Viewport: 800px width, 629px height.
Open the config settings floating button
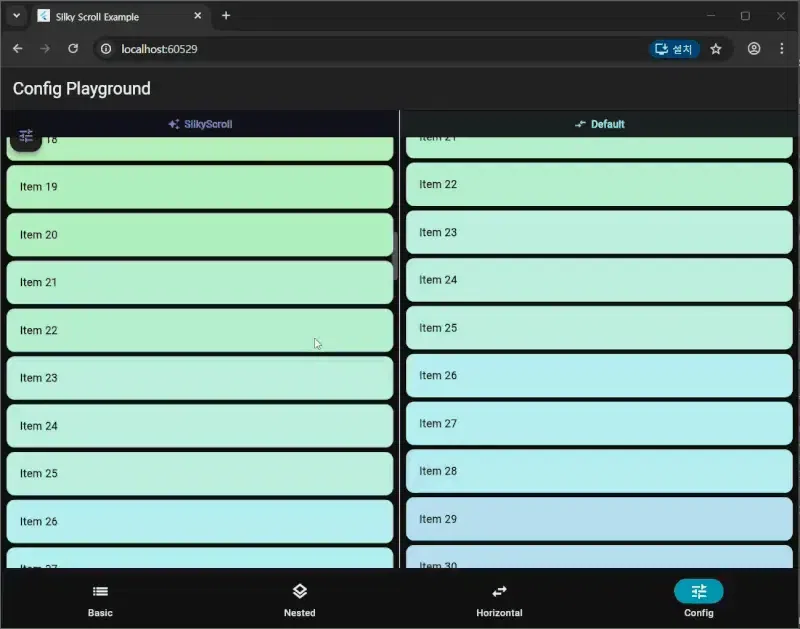point(26,137)
